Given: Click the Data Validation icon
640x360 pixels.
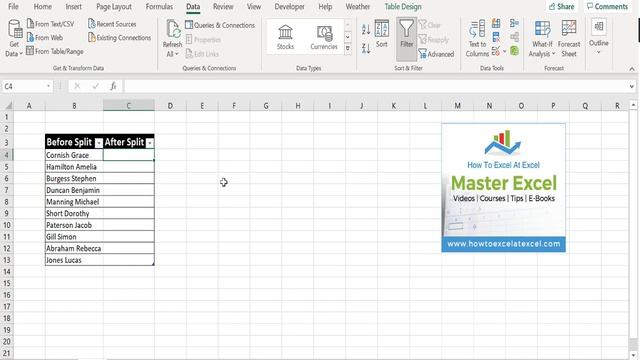Looking at the screenshot, I should click(x=496, y=51).
